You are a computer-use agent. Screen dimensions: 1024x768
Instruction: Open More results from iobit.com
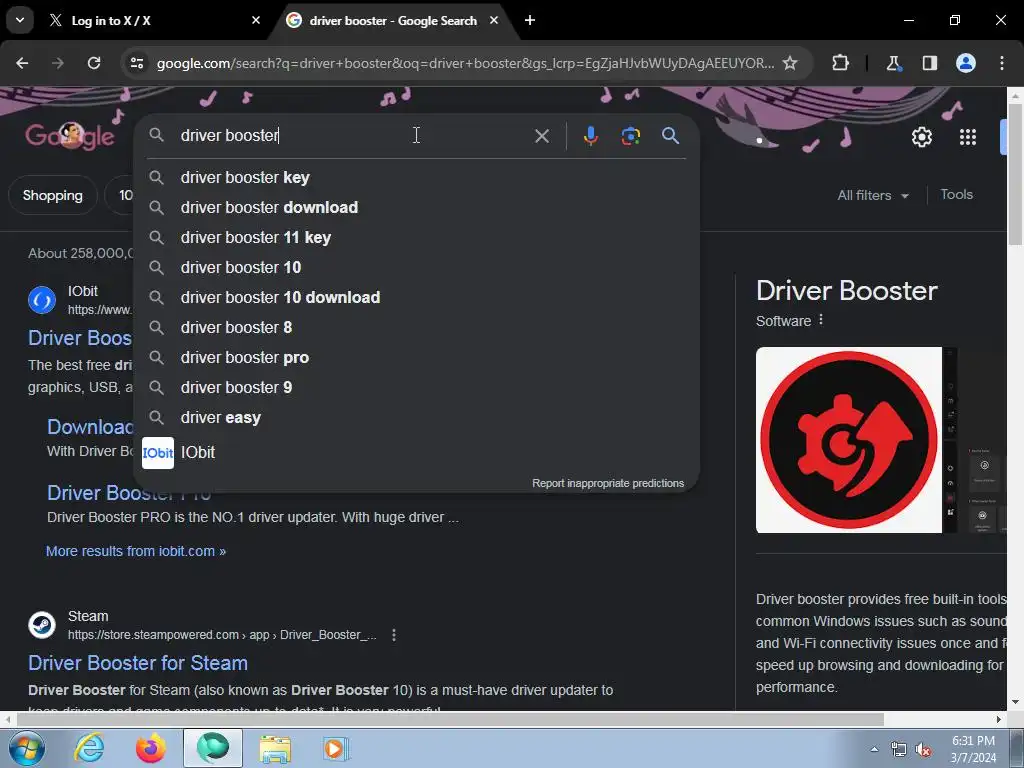pos(136,551)
